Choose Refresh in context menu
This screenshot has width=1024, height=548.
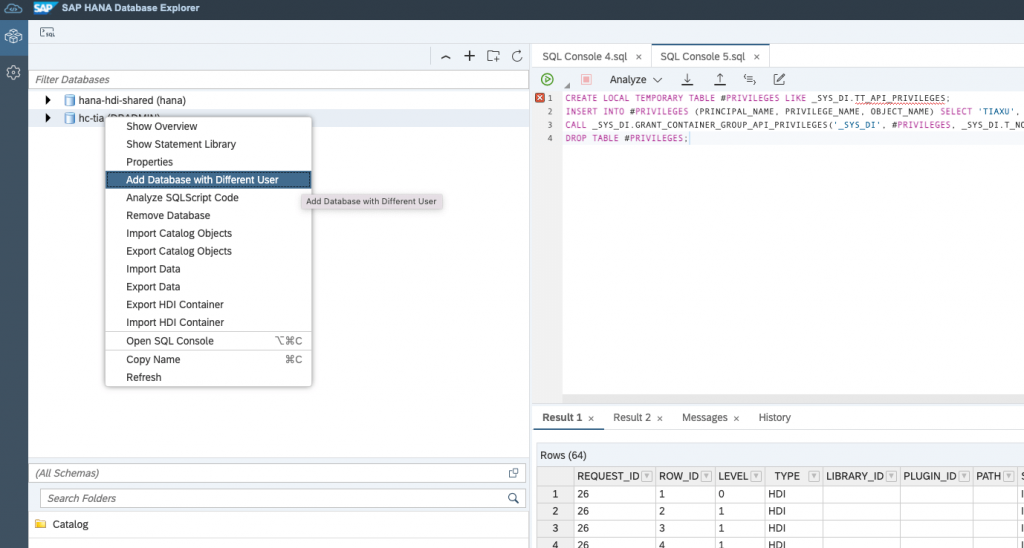(208, 377)
